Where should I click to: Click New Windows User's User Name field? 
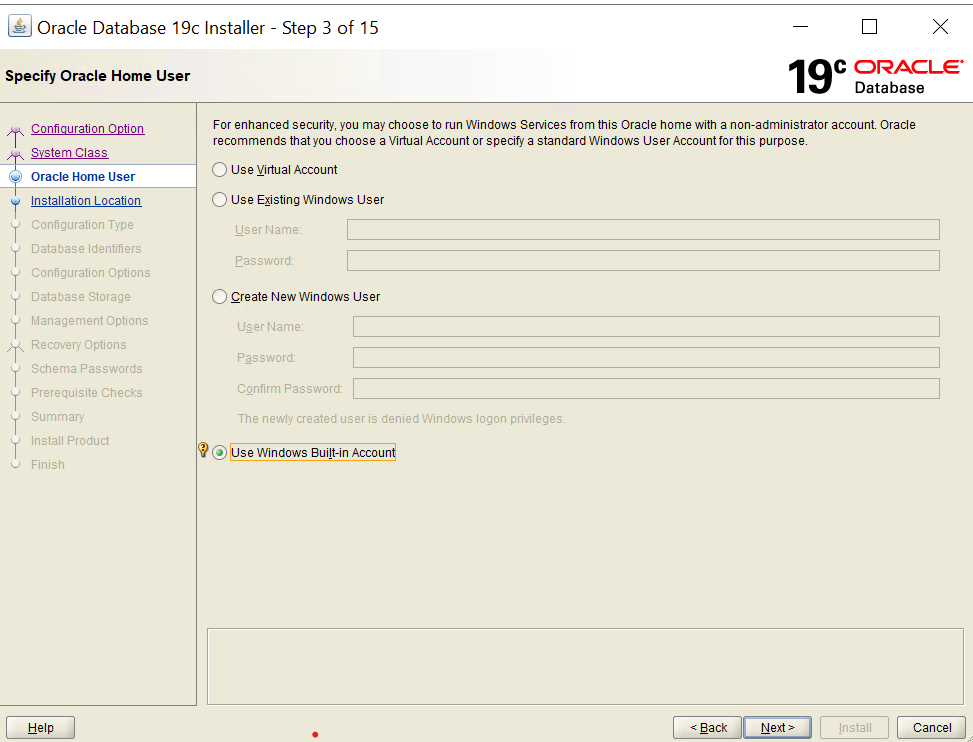pos(646,326)
